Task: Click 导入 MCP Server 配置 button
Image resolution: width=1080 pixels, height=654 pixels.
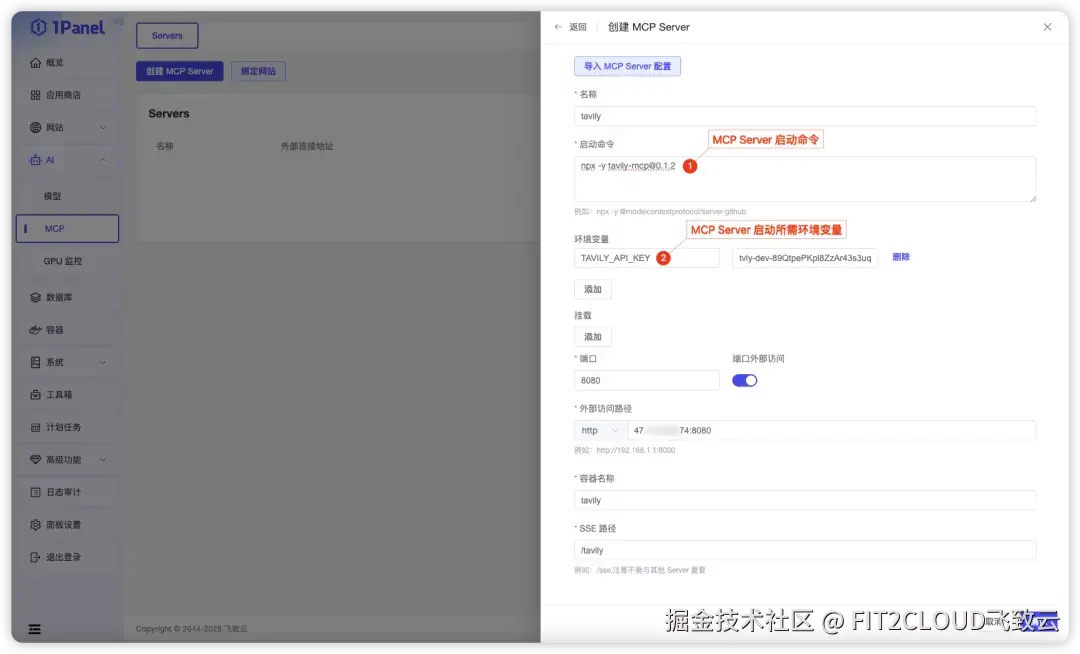Action: (x=627, y=66)
